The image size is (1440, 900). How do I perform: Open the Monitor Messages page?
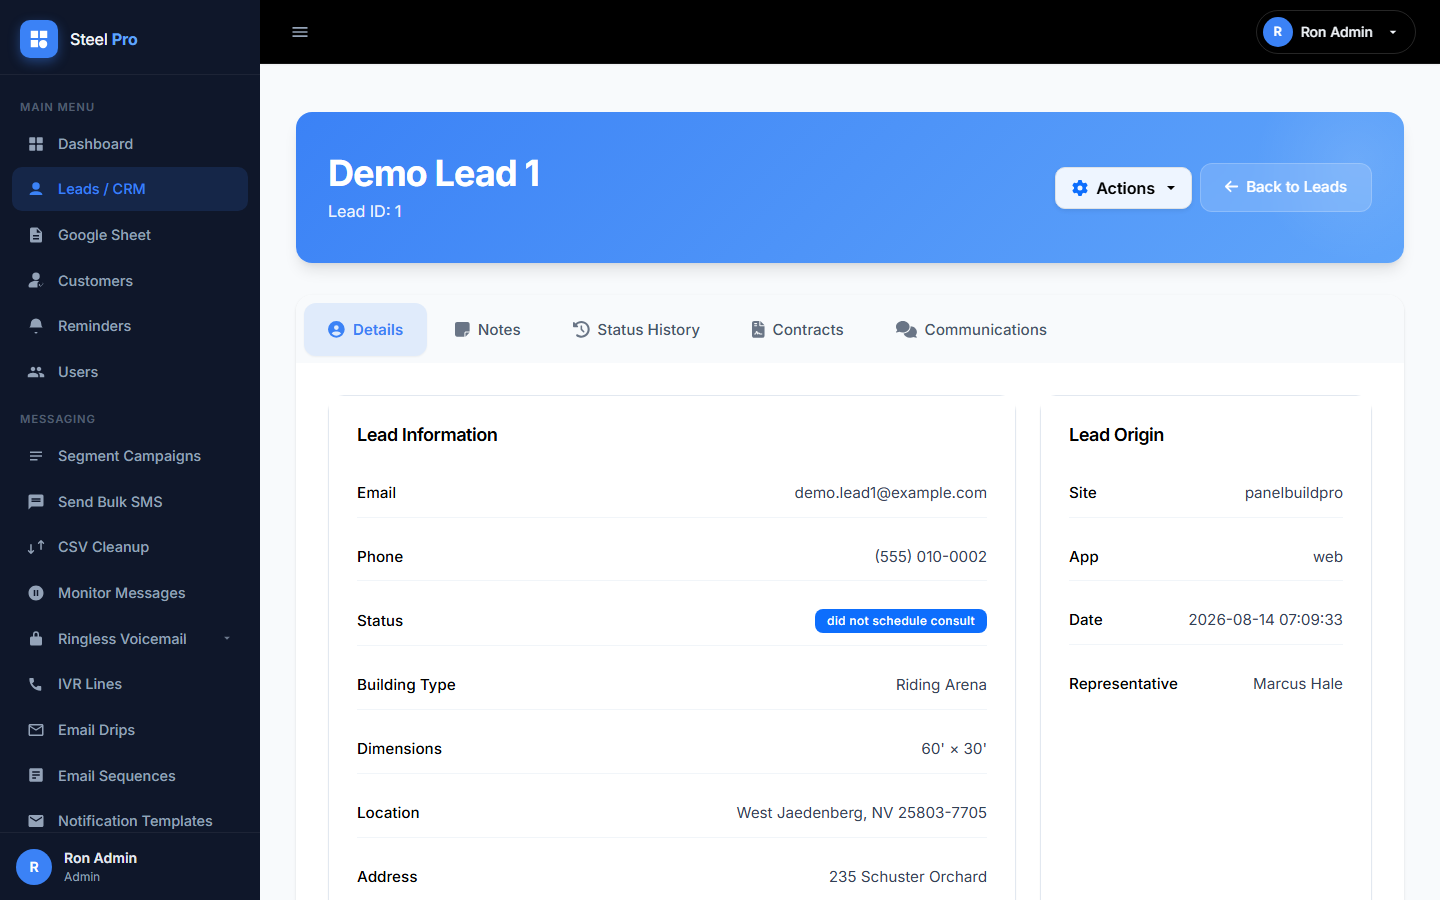pos(130,593)
